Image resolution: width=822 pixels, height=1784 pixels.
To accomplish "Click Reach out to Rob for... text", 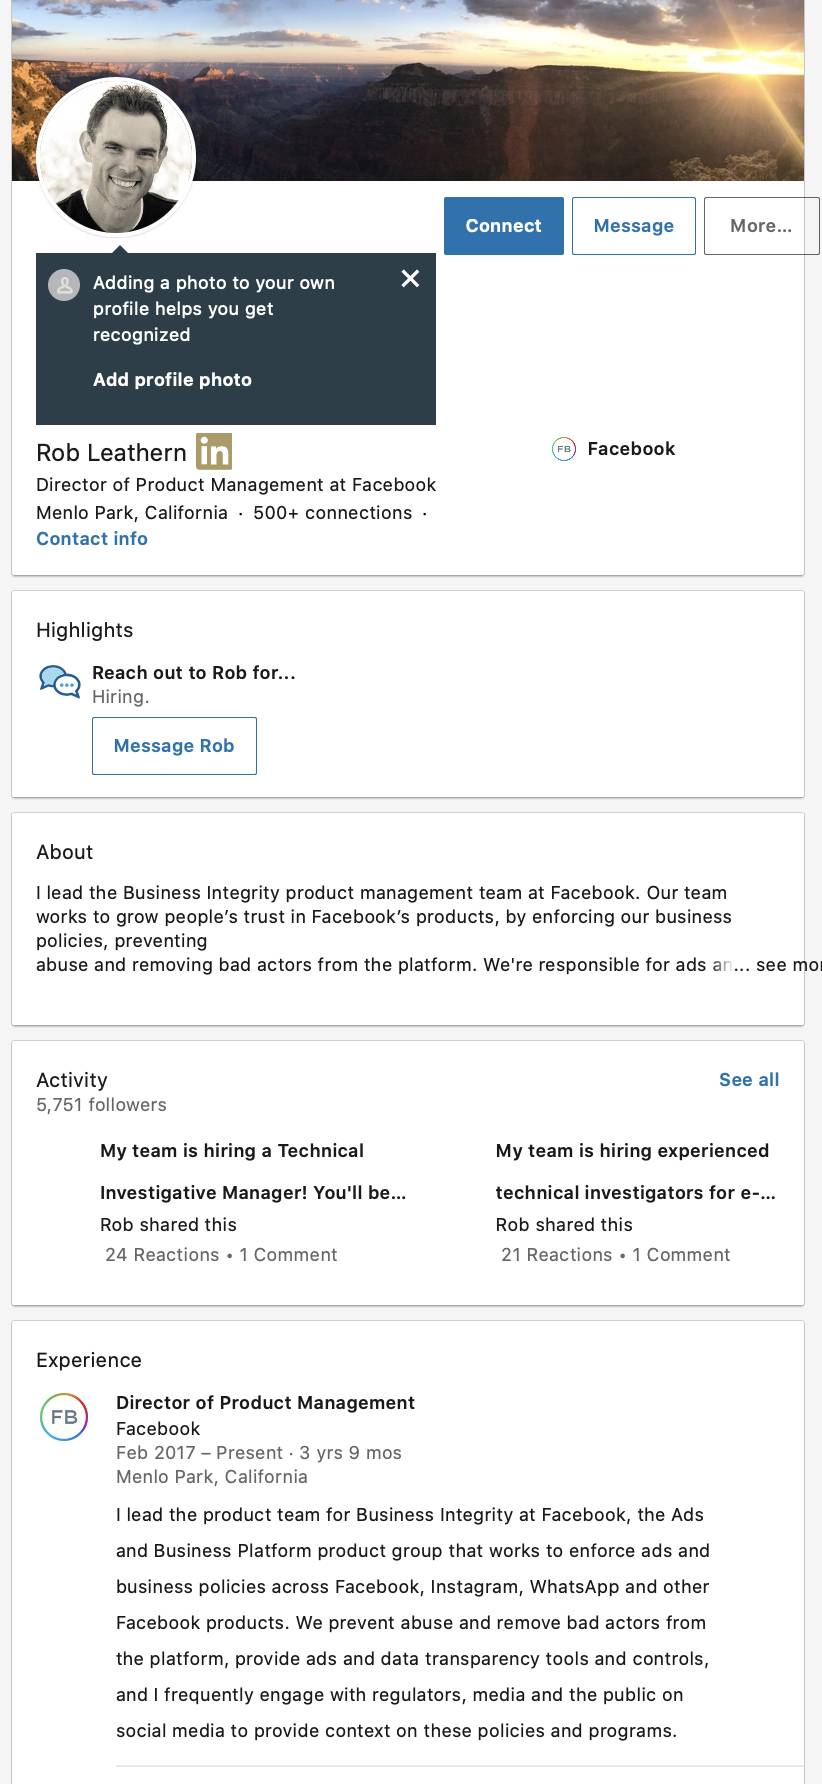I will click(194, 673).
